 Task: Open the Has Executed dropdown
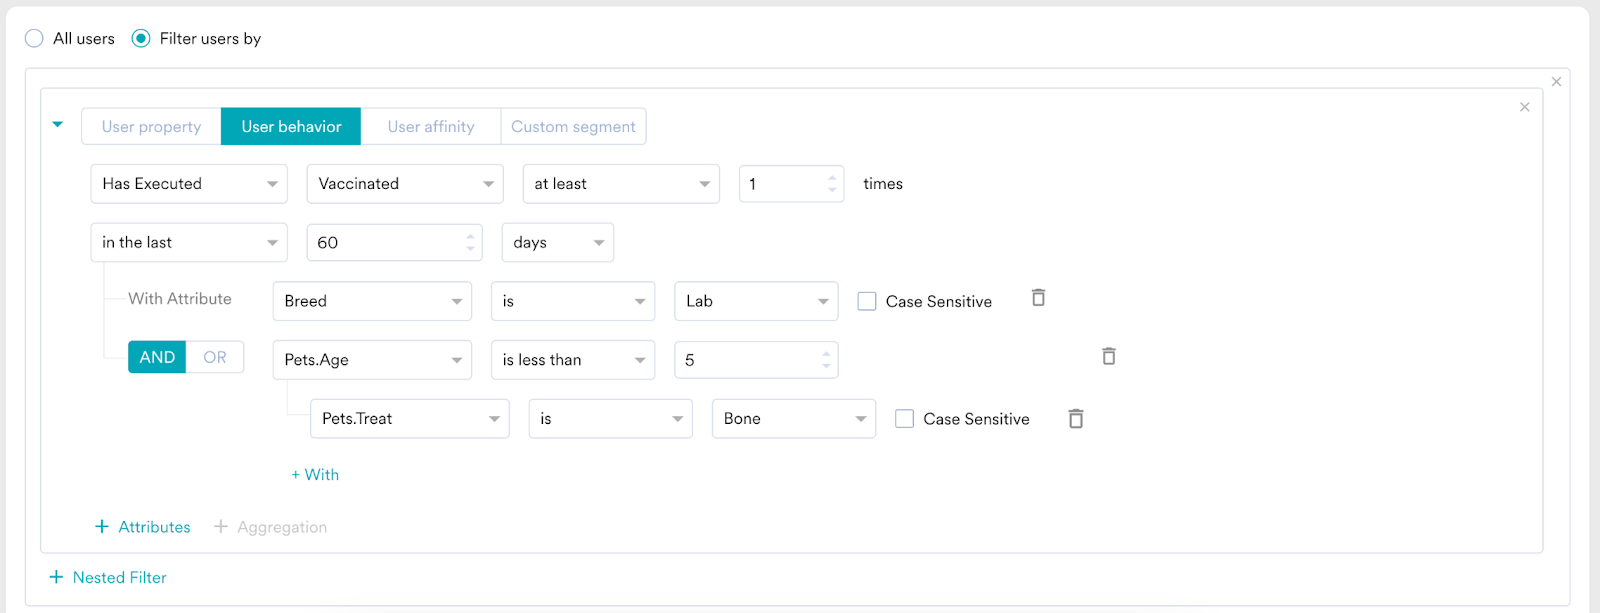(188, 184)
